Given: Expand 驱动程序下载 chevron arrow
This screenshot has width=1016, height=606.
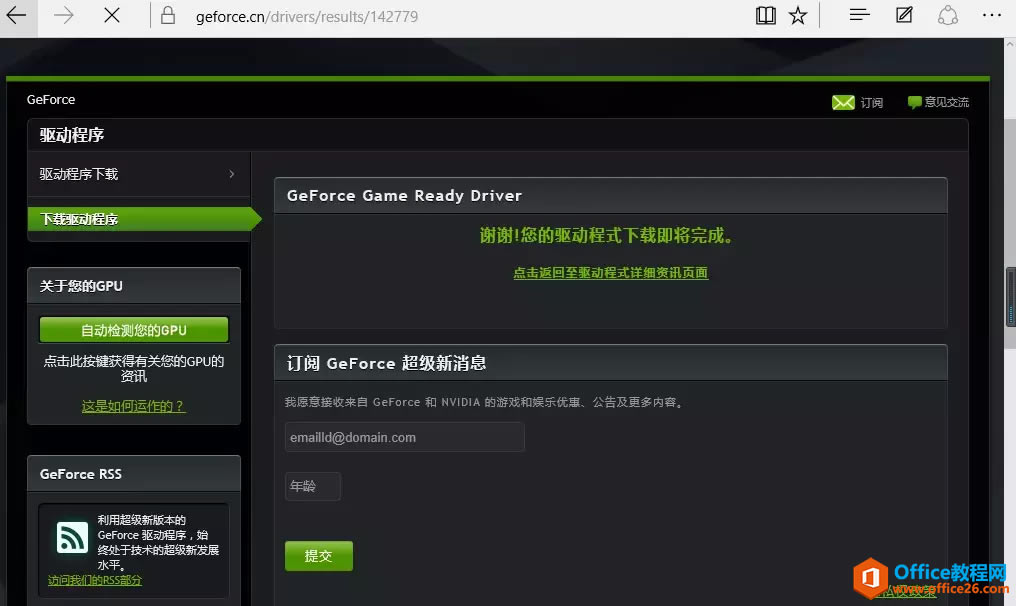Looking at the screenshot, I should (x=231, y=174).
